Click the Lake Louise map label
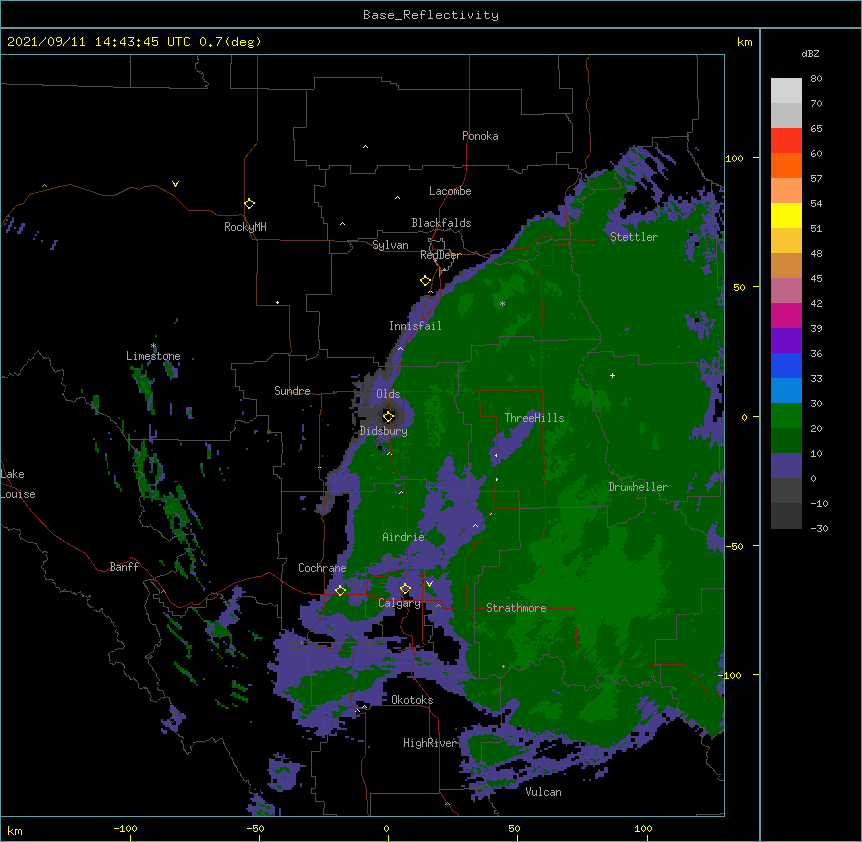 18,484
